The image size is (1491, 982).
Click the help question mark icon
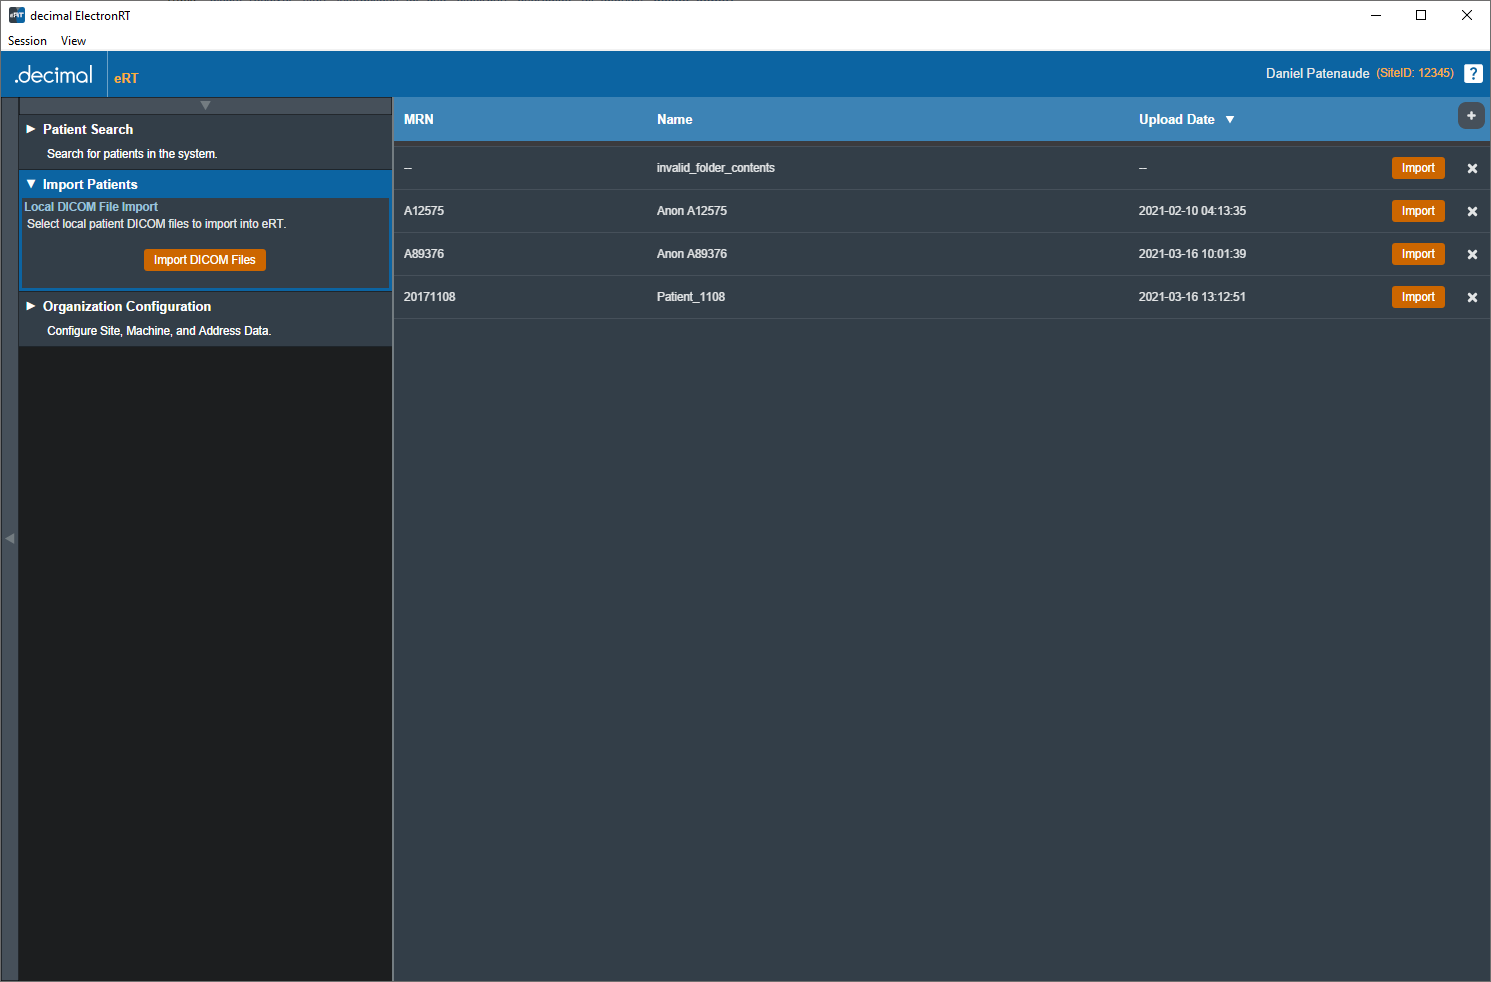point(1473,74)
